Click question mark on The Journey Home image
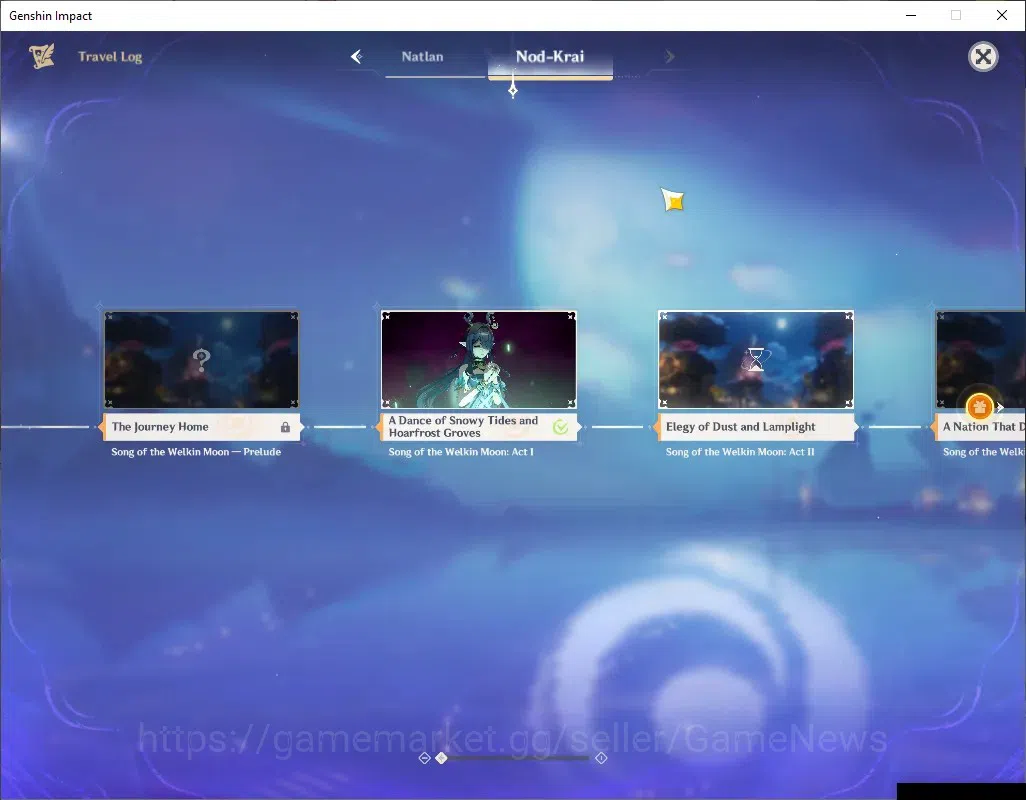1026x800 pixels. point(202,359)
